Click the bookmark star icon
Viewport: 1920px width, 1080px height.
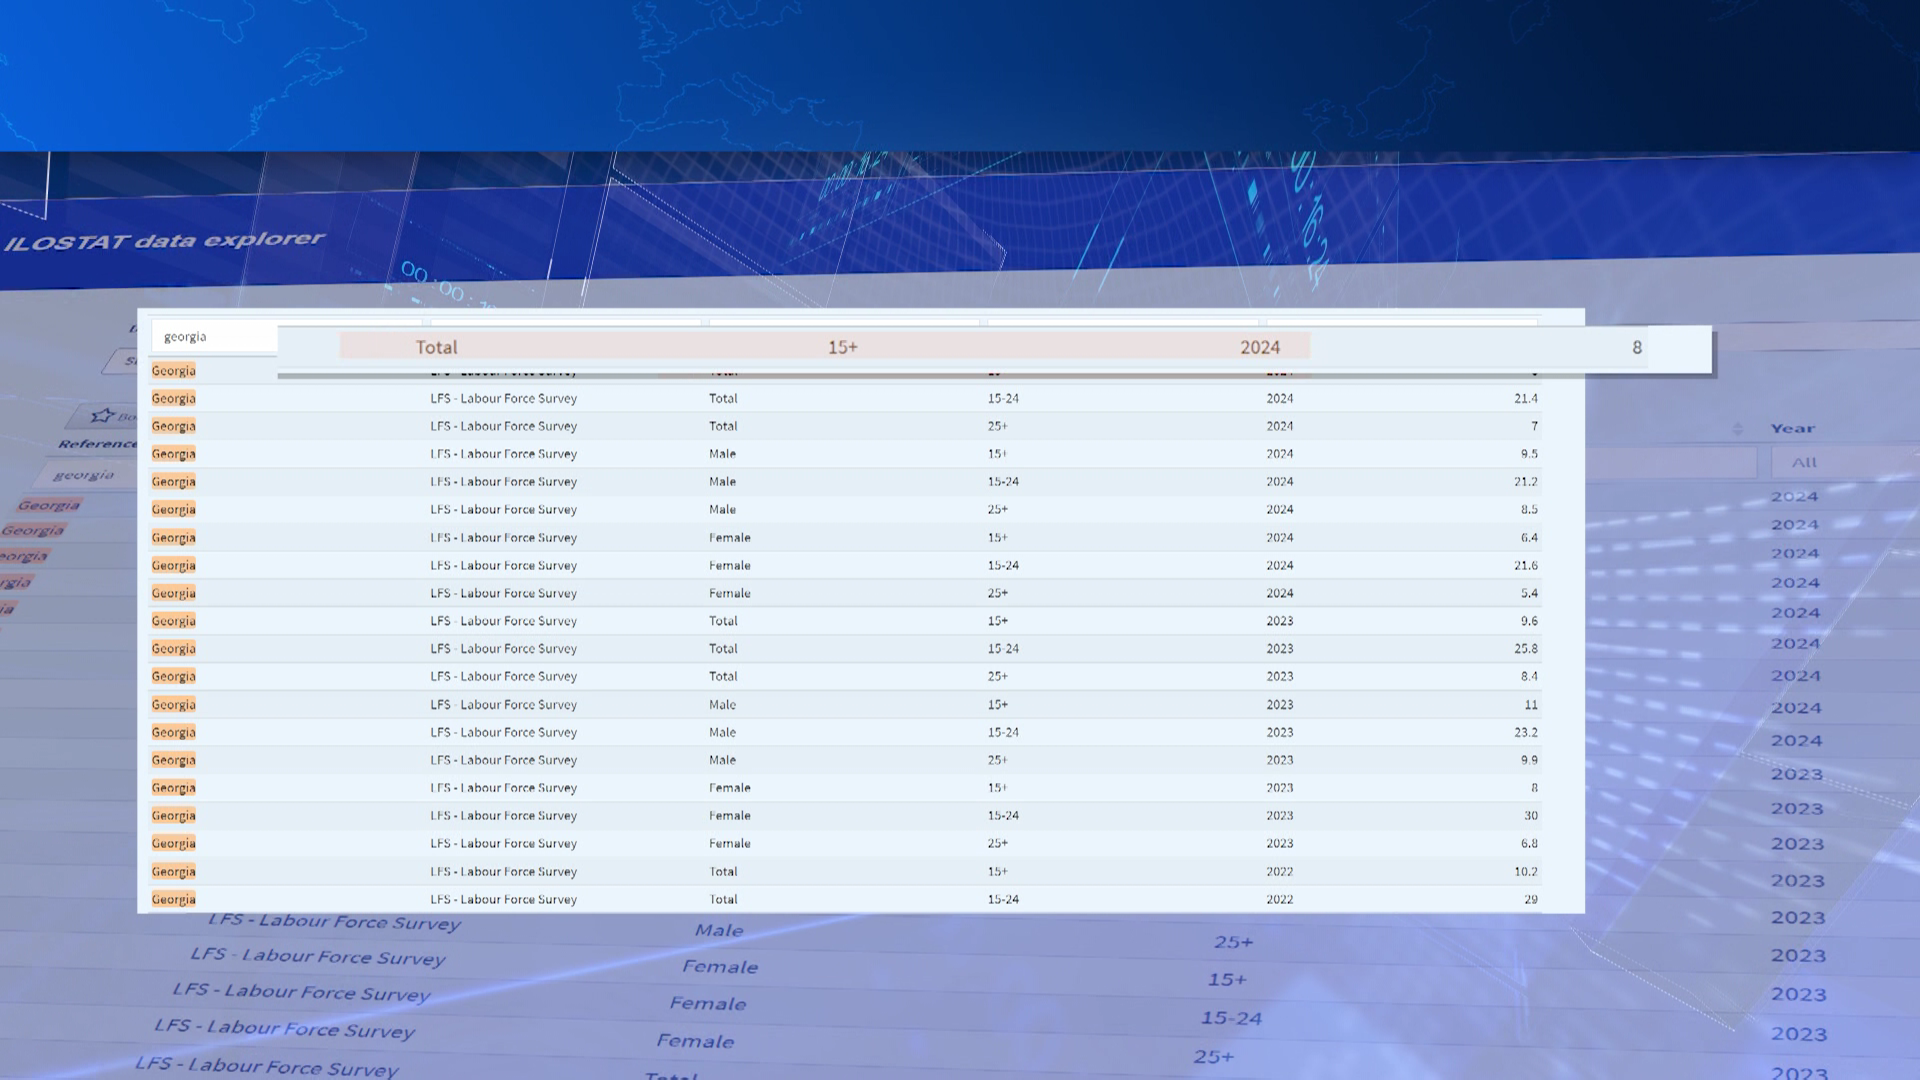click(102, 415)
